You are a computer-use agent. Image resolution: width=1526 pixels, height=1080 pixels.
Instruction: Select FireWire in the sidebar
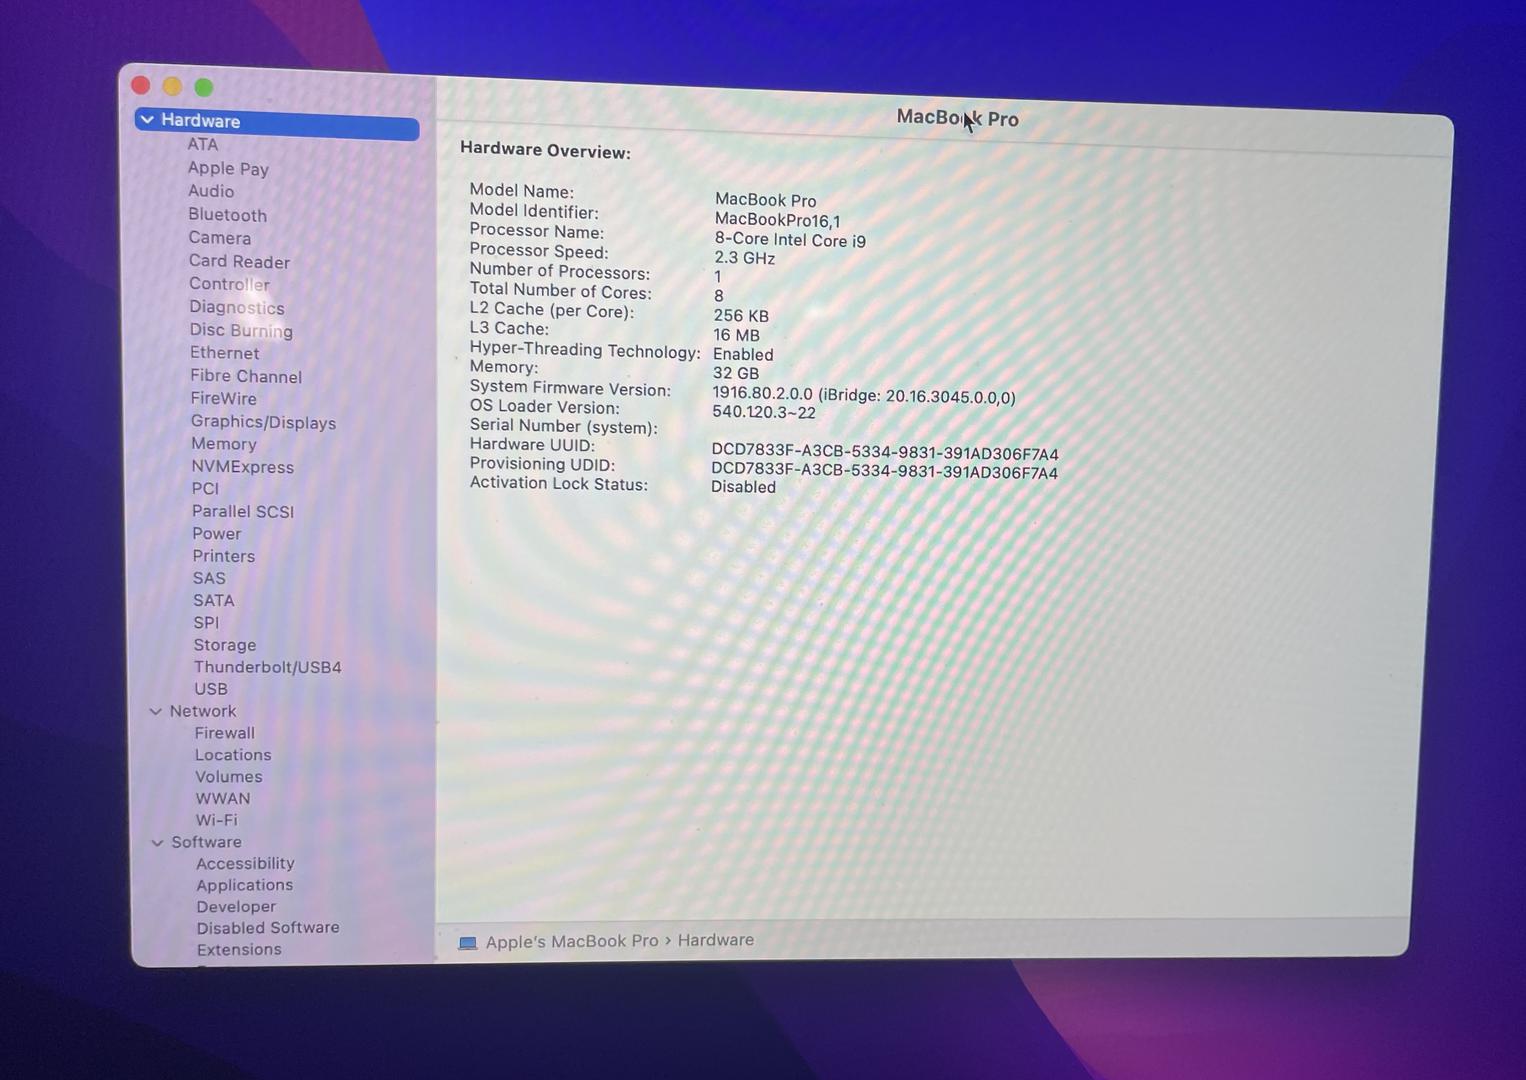223,398
